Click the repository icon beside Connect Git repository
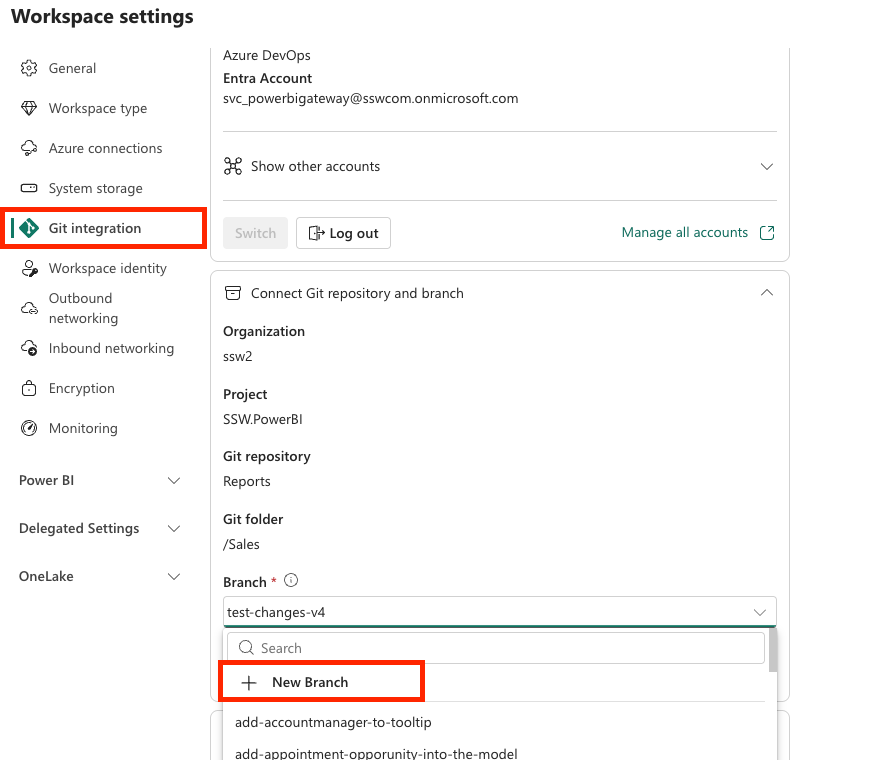874x760 pixels. coord(232,293)
